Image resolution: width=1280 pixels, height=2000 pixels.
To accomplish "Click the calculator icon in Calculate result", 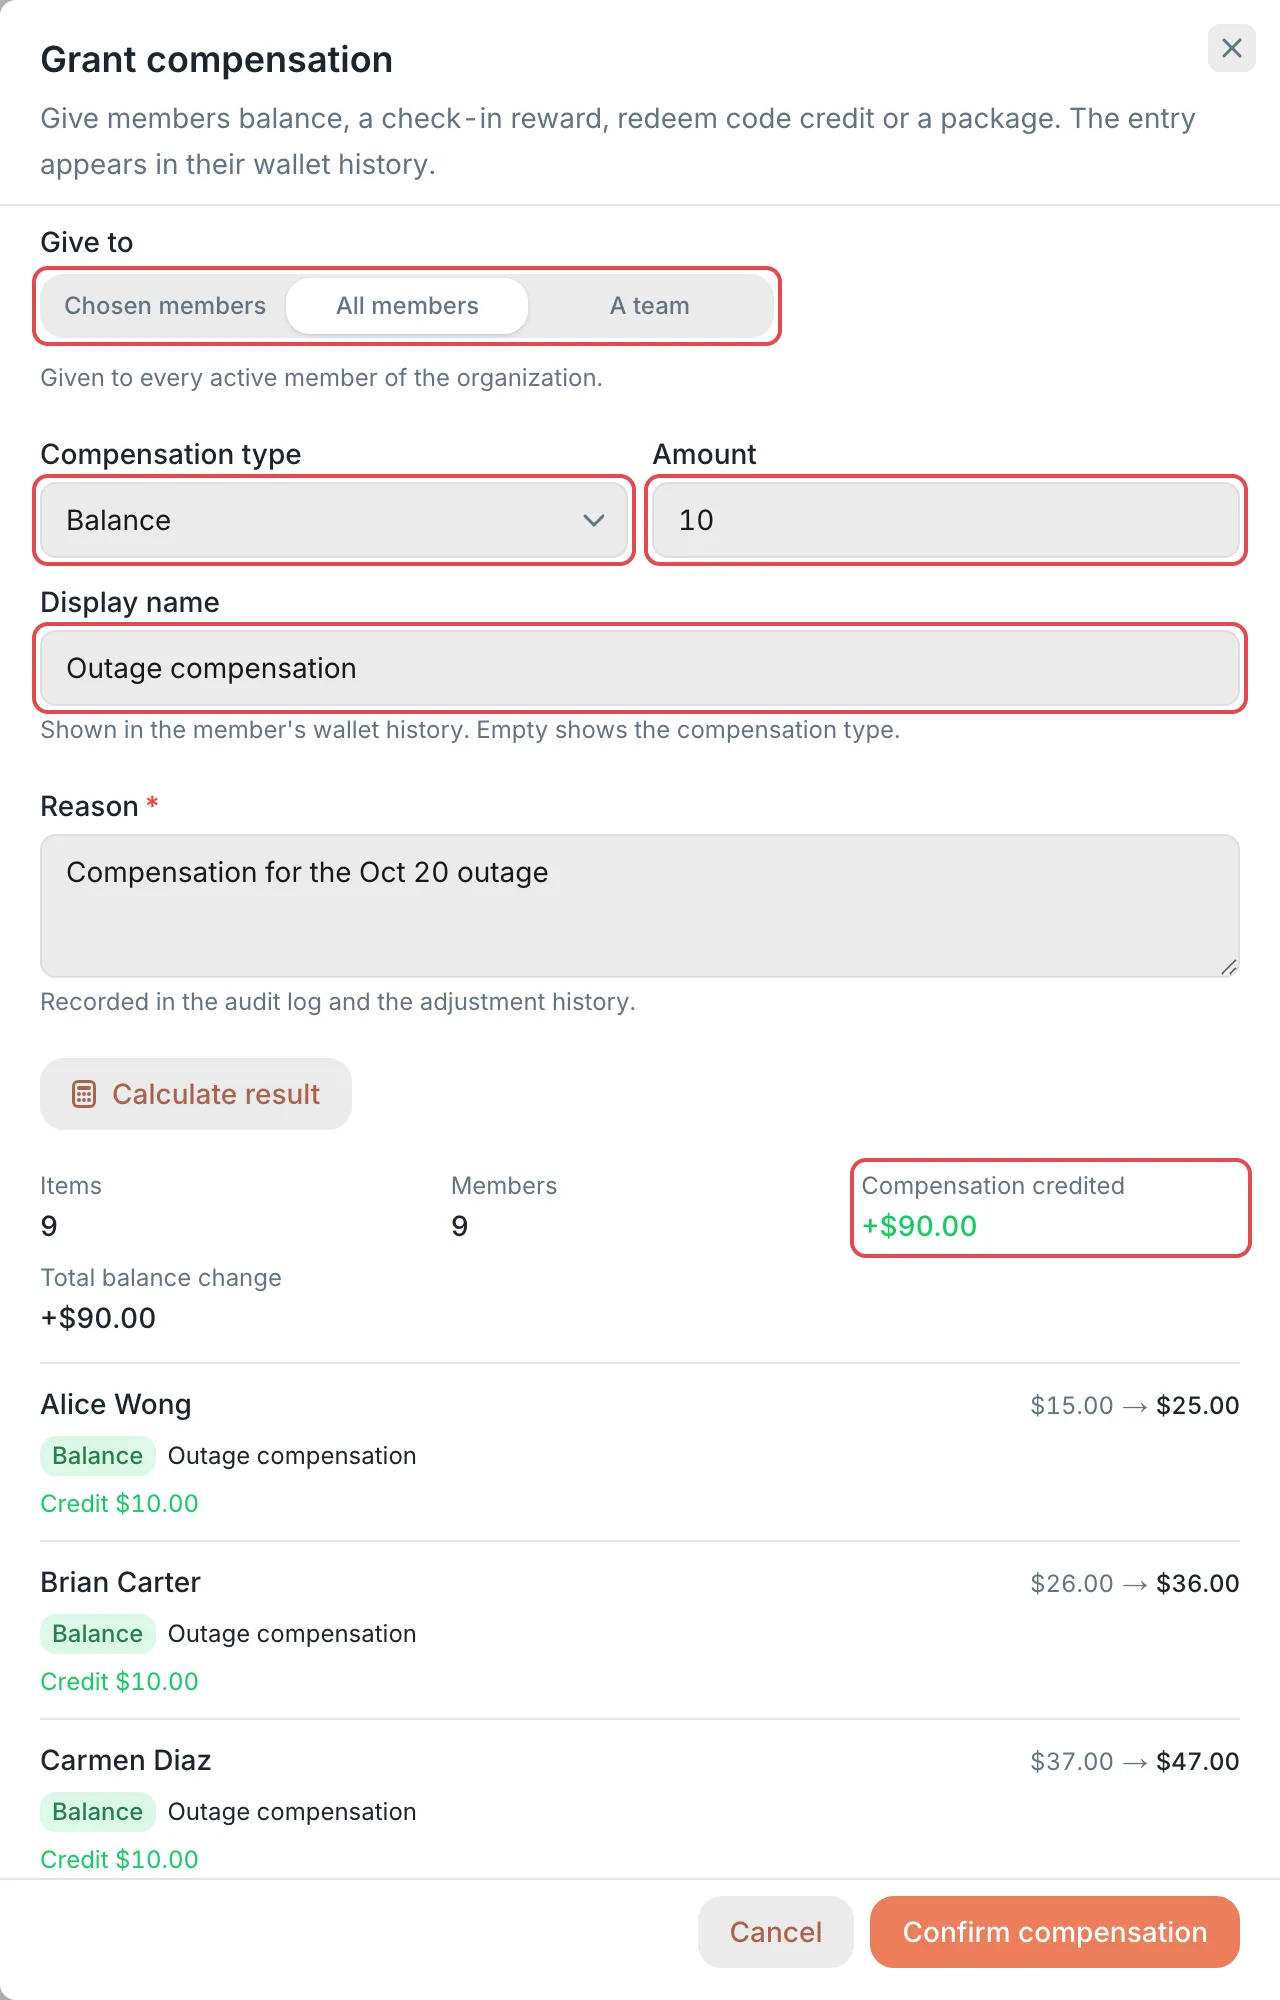I will (84, 1094).
